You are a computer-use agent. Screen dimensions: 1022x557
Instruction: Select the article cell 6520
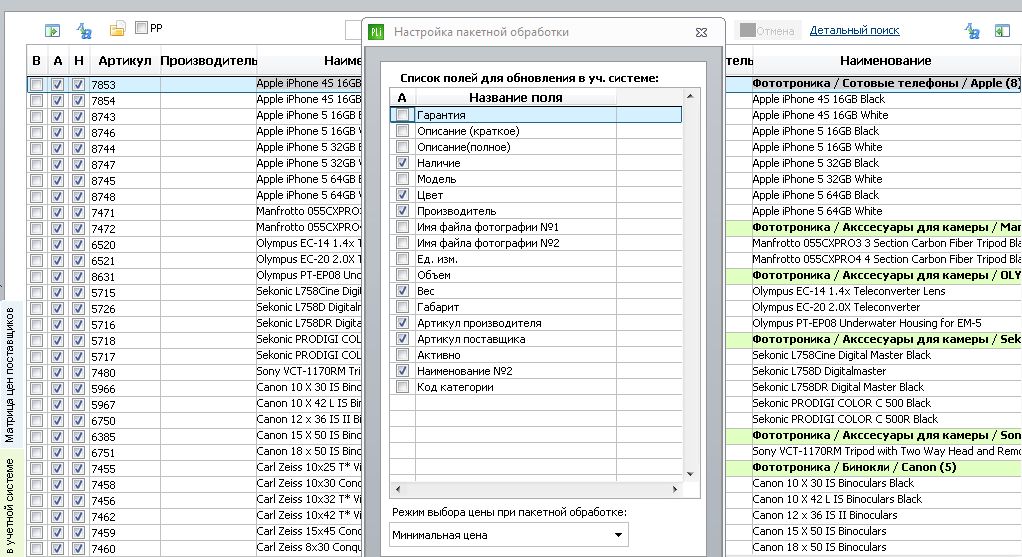pos(124,244)
